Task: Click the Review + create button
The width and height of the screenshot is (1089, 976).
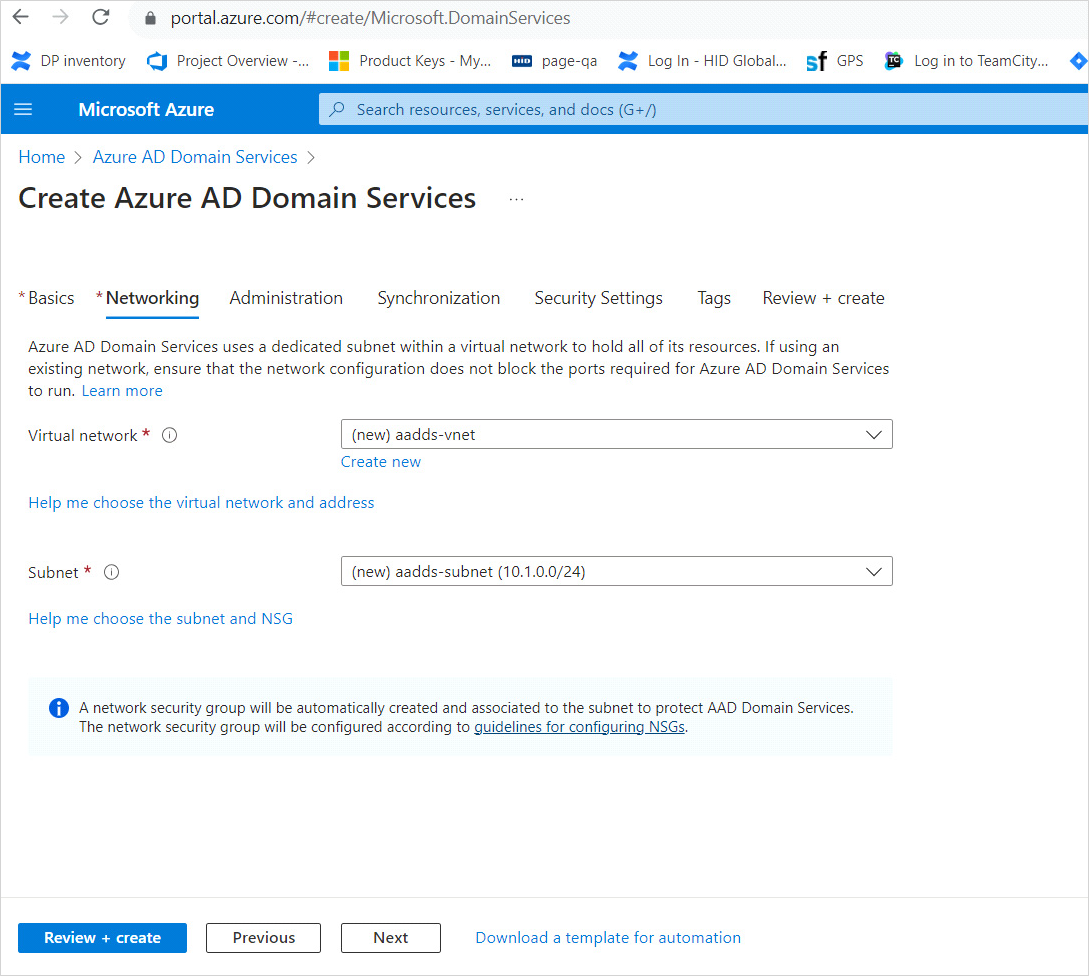Action: pos(102,938)
